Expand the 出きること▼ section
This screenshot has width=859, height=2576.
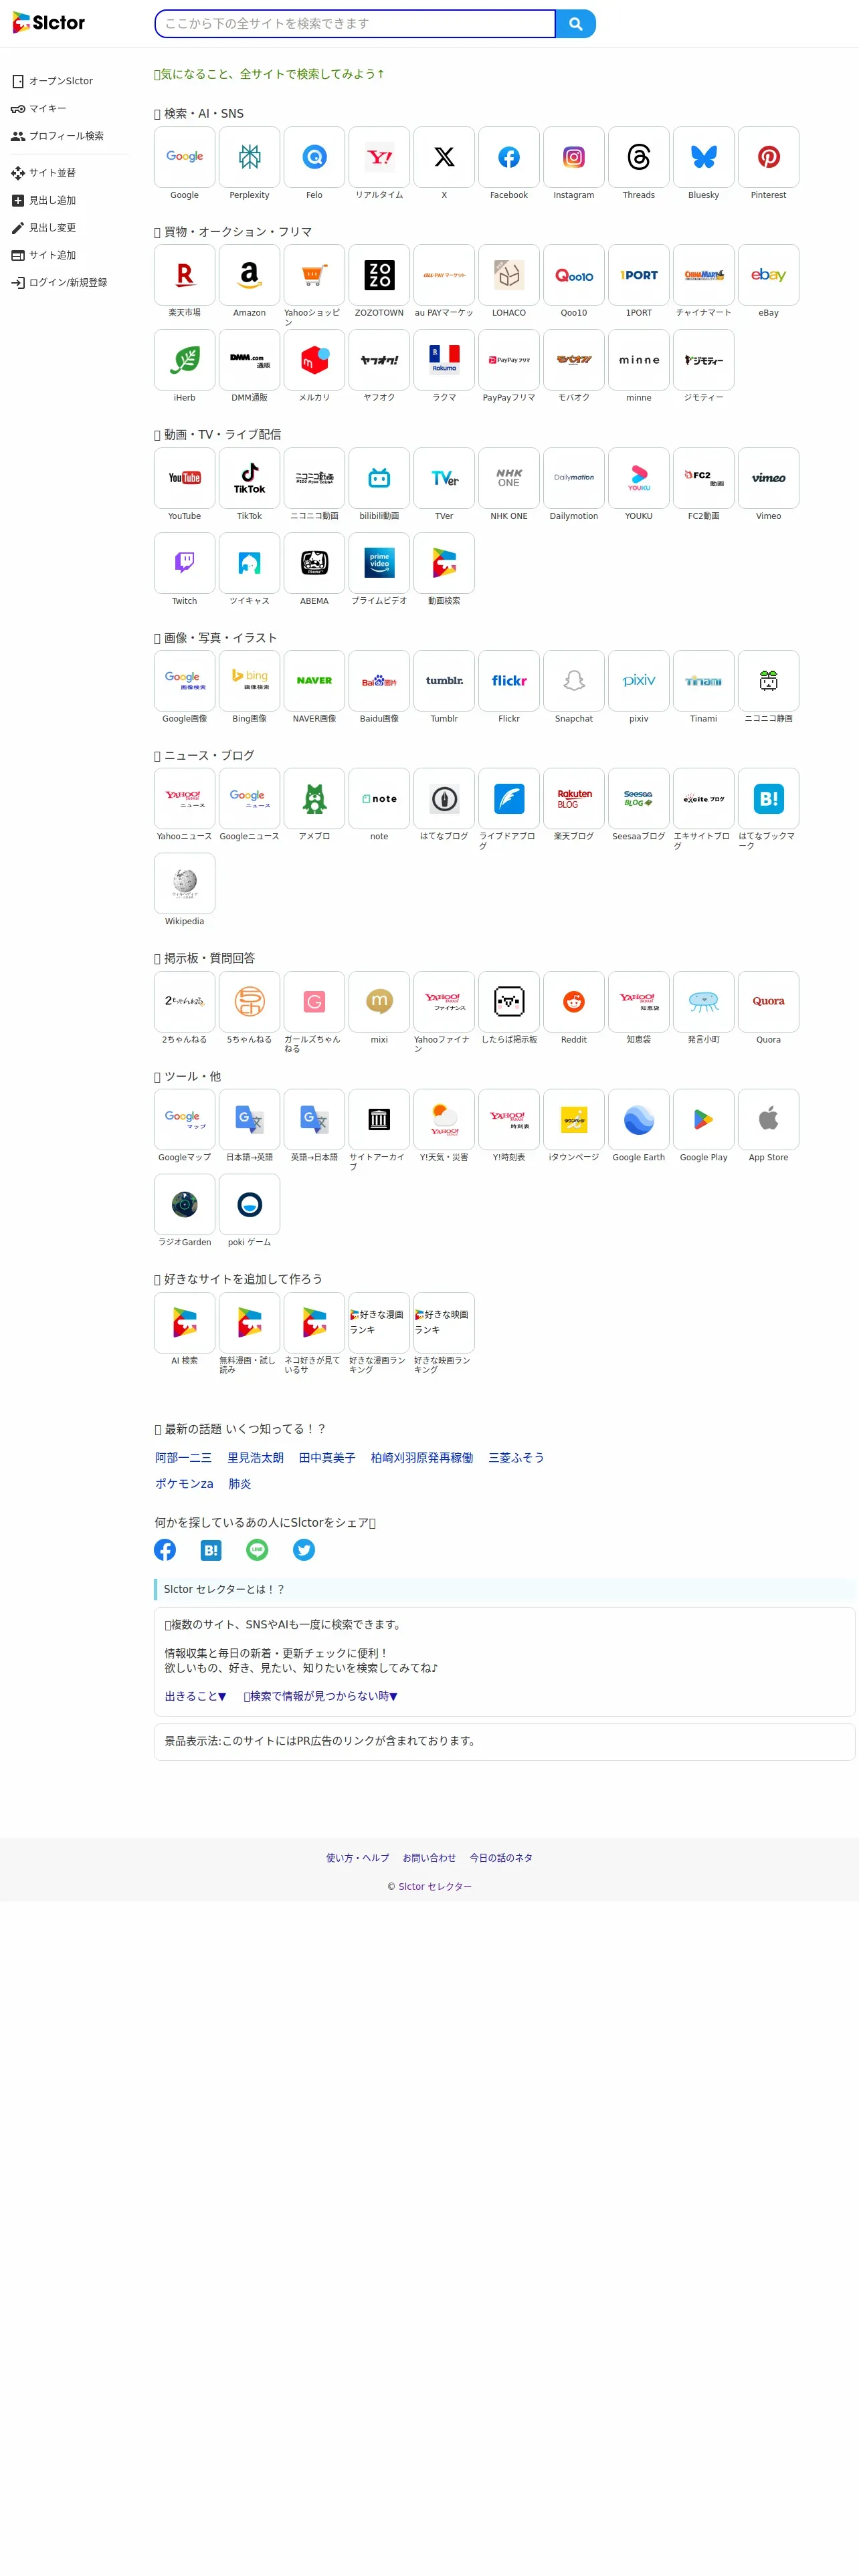pos(196,1697)
